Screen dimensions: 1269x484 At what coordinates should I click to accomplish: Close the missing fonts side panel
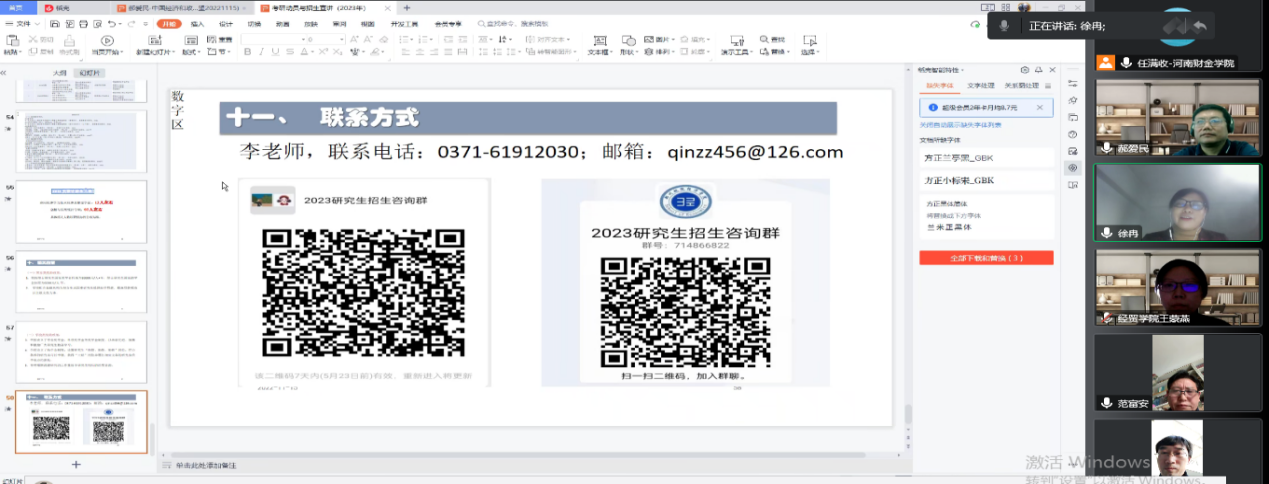1052,70
